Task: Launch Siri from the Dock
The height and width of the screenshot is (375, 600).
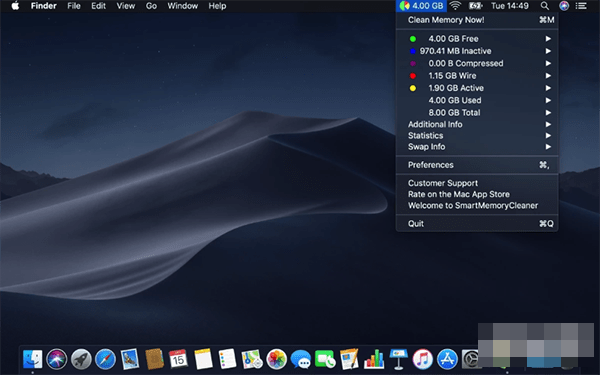Action: click(x=57, y=359)
